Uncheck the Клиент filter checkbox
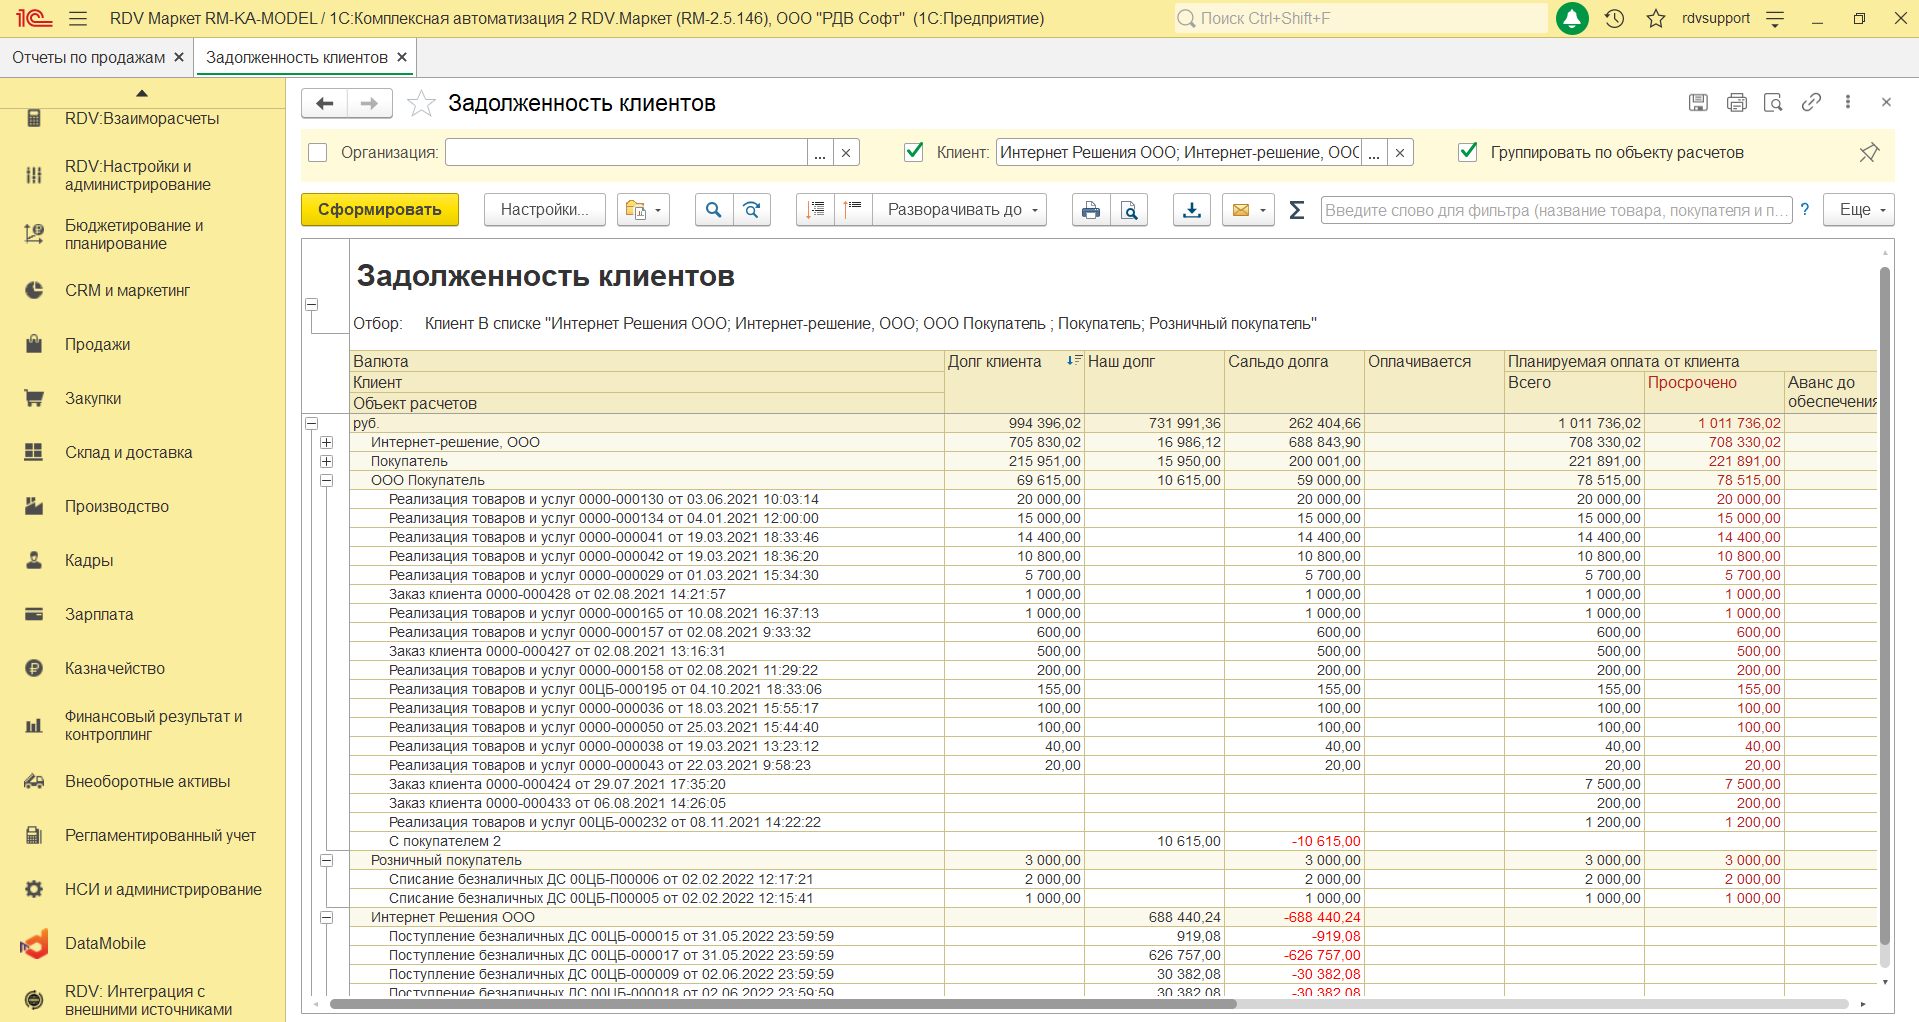This screenshot has height=1022, width=1919. click(x=913, y=152)
